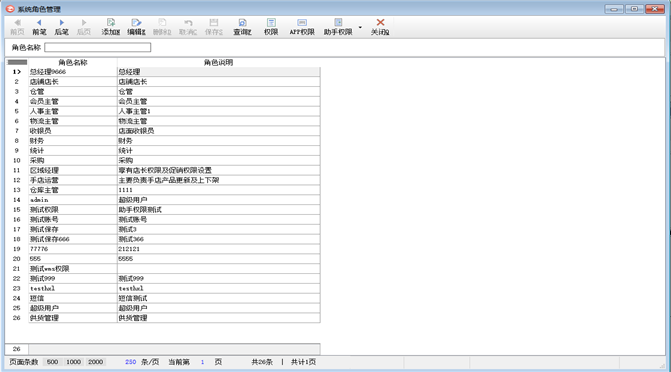Screen dimensions: 671x372
Task: Select description cell 店面收银员
Action: point(218,131)
